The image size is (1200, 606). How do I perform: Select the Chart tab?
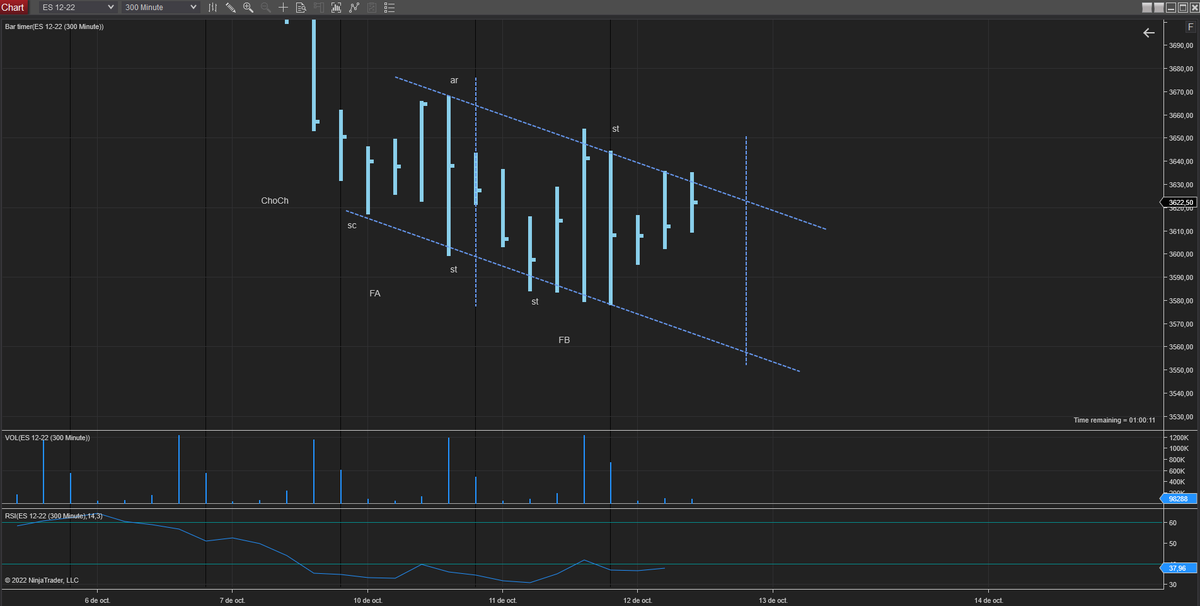[13, 7]
